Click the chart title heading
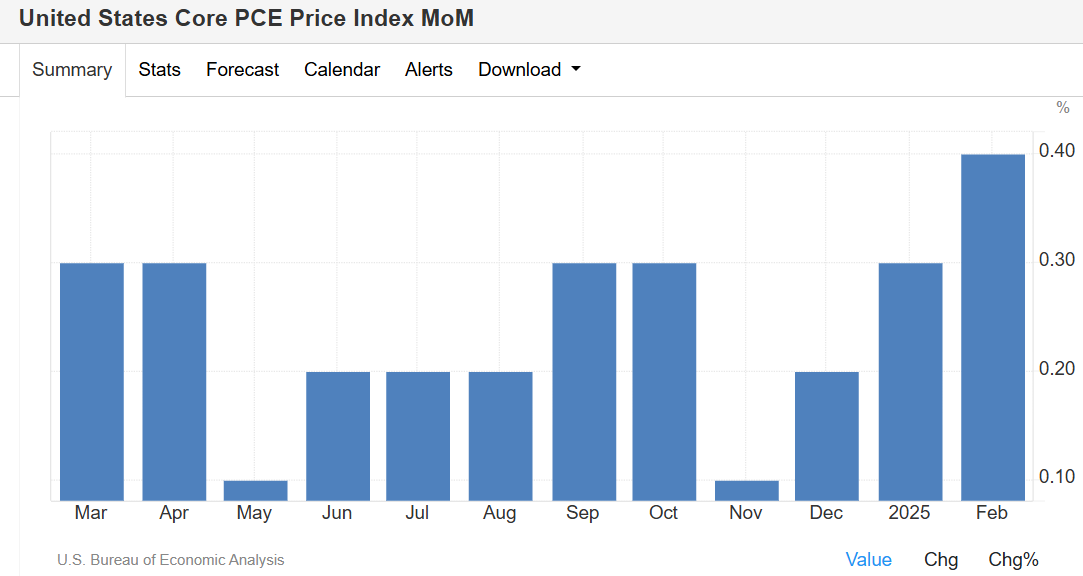Image resolution: width=1083 pixels, height=576 pixels. pos(246,18)
